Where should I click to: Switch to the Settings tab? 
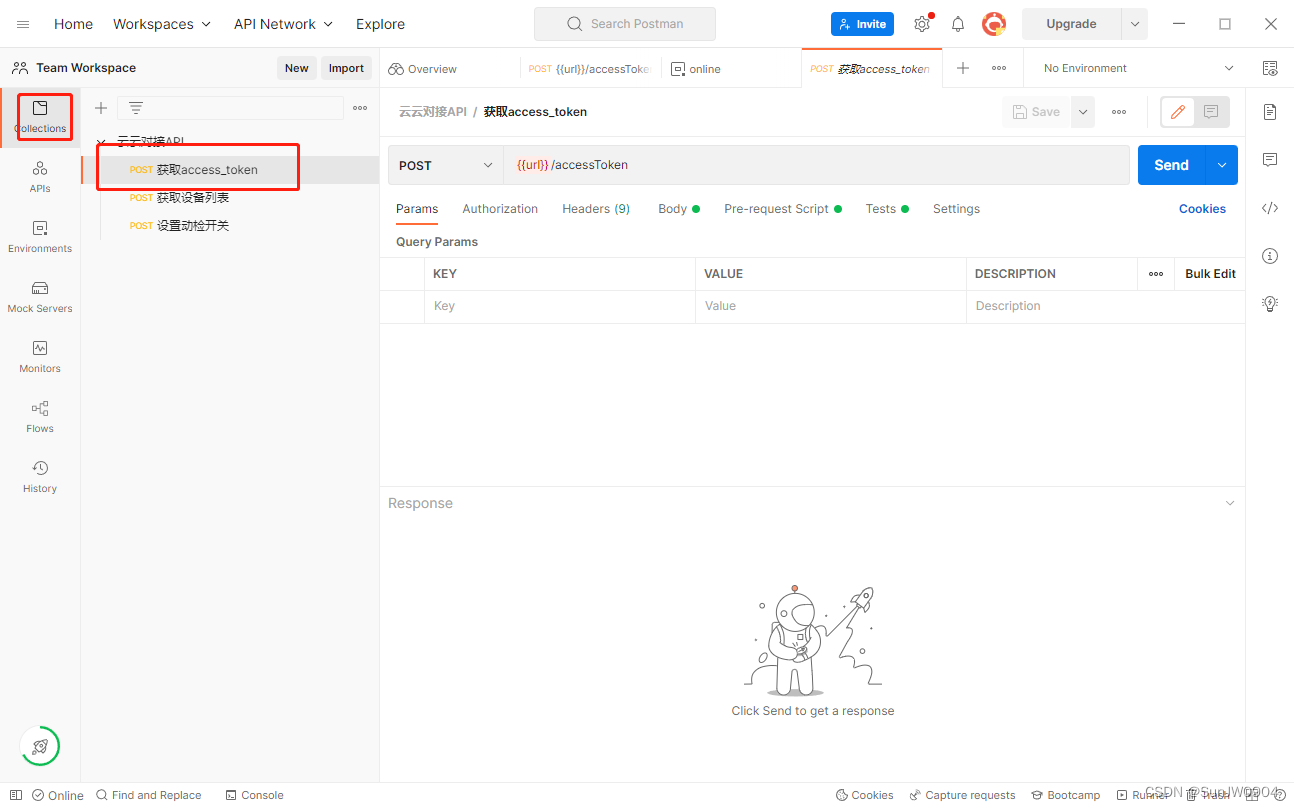pyautogui.click(x=956, y=209)
